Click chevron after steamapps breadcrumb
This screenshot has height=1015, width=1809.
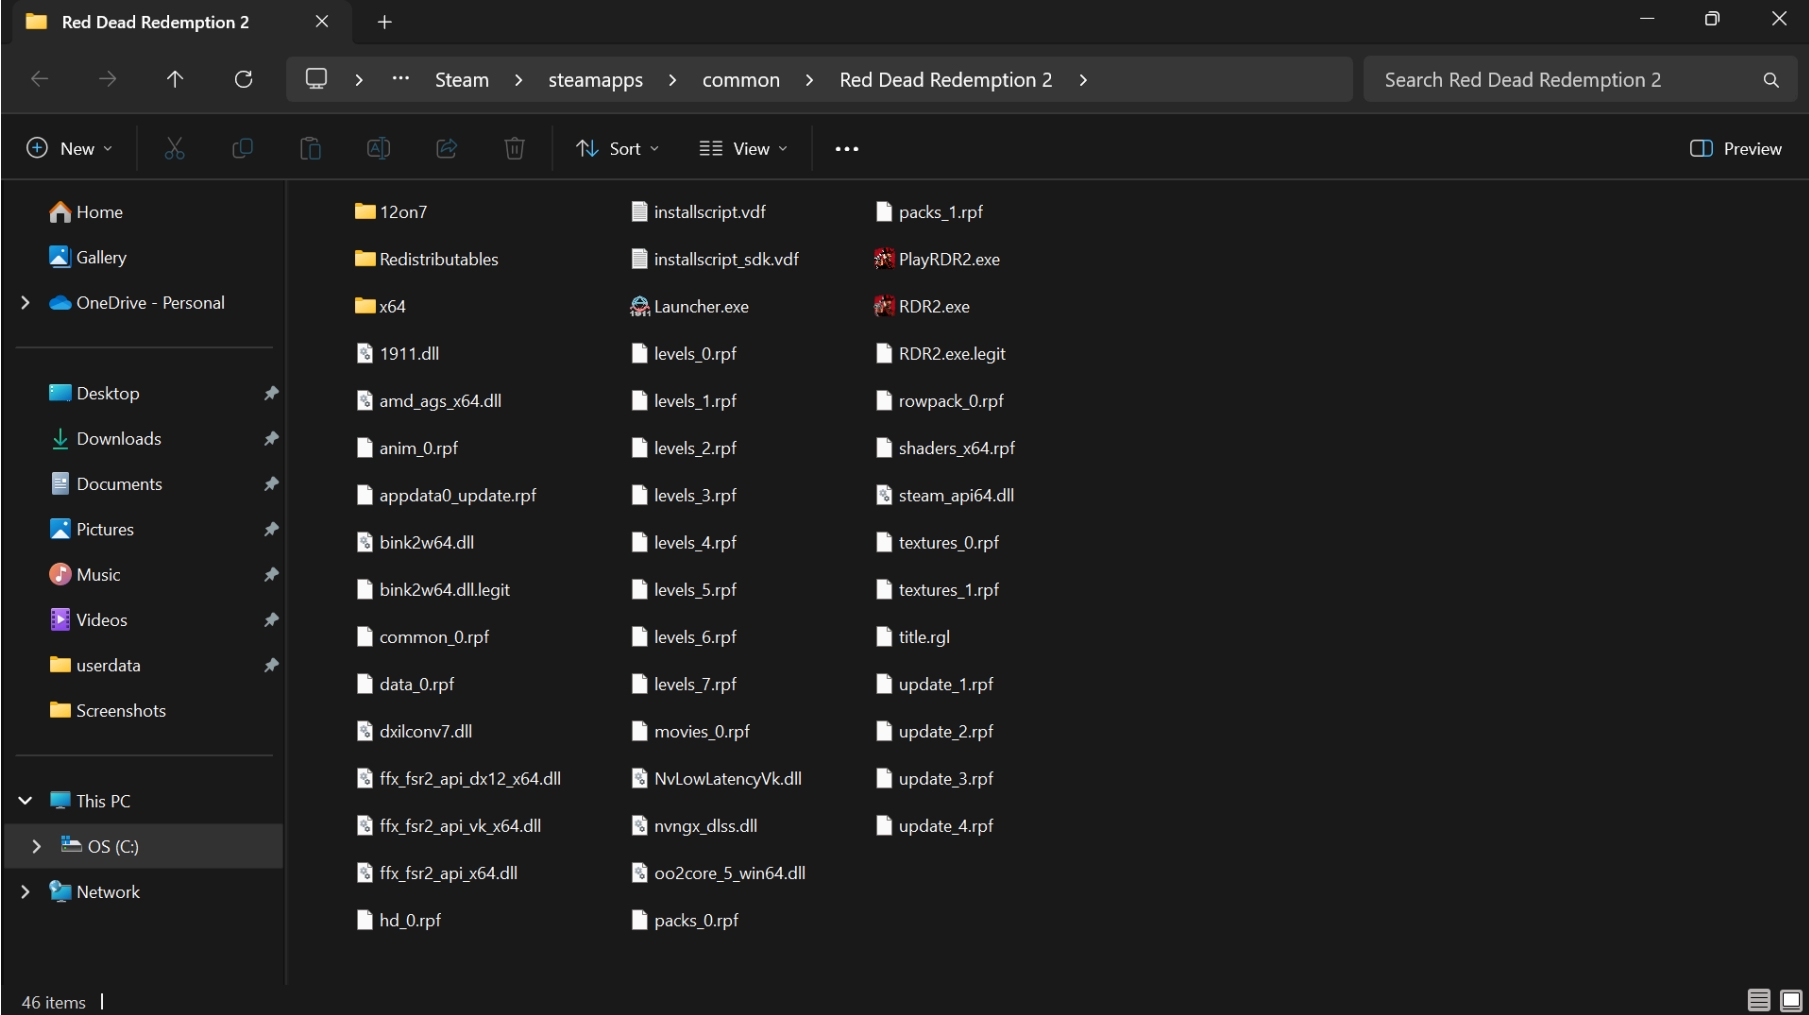click(x=672, y=80)
